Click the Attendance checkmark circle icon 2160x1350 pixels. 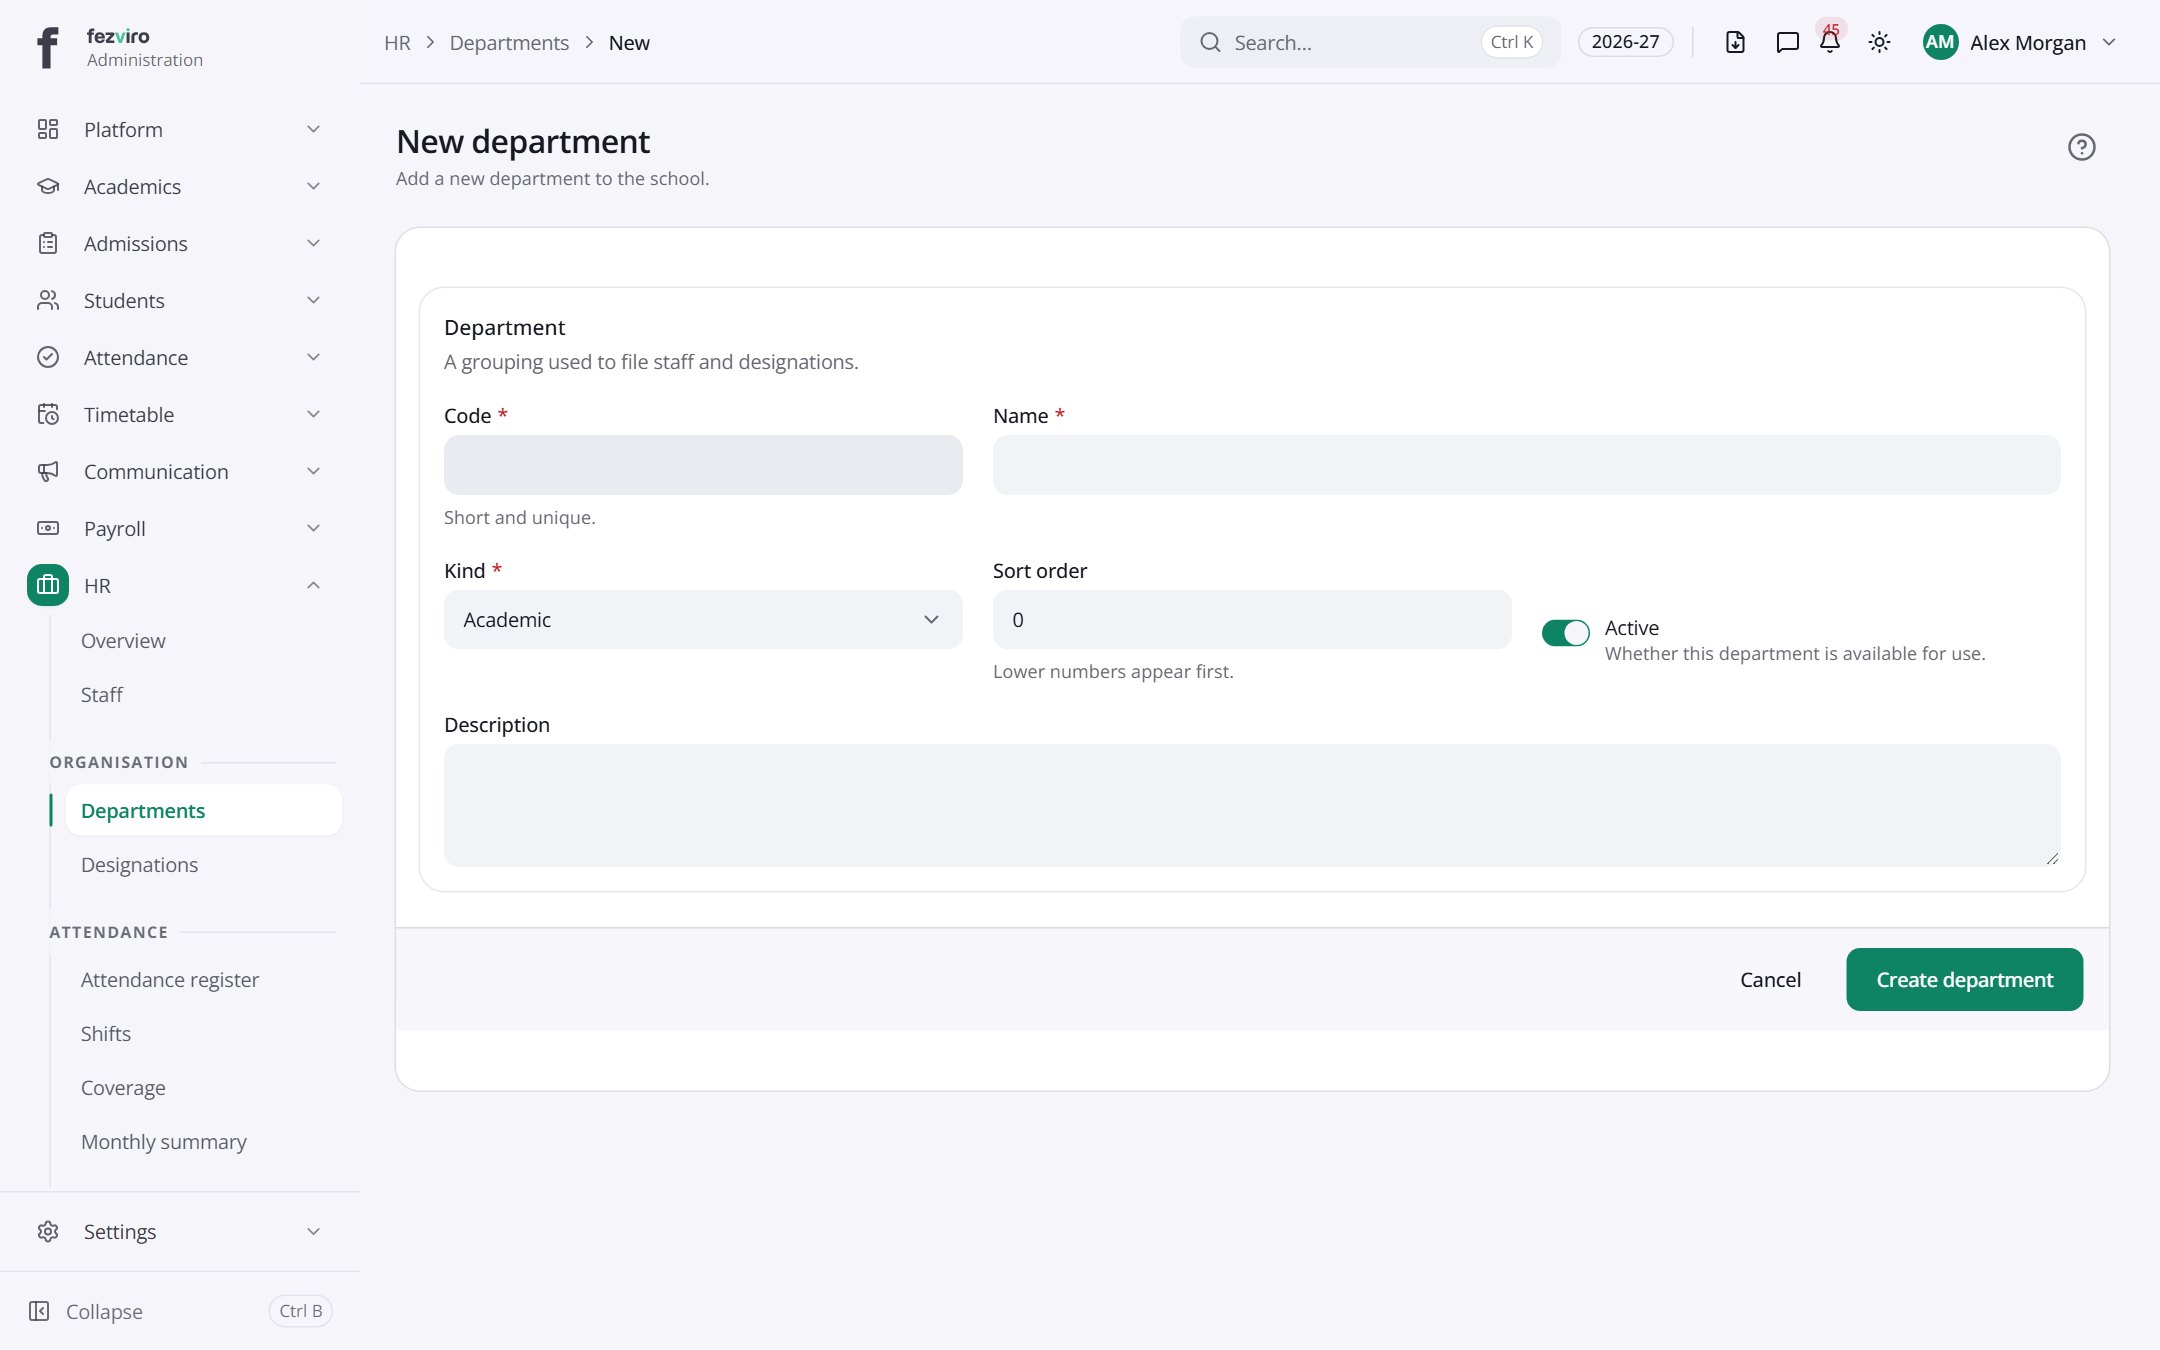click(x=48, y=357)
